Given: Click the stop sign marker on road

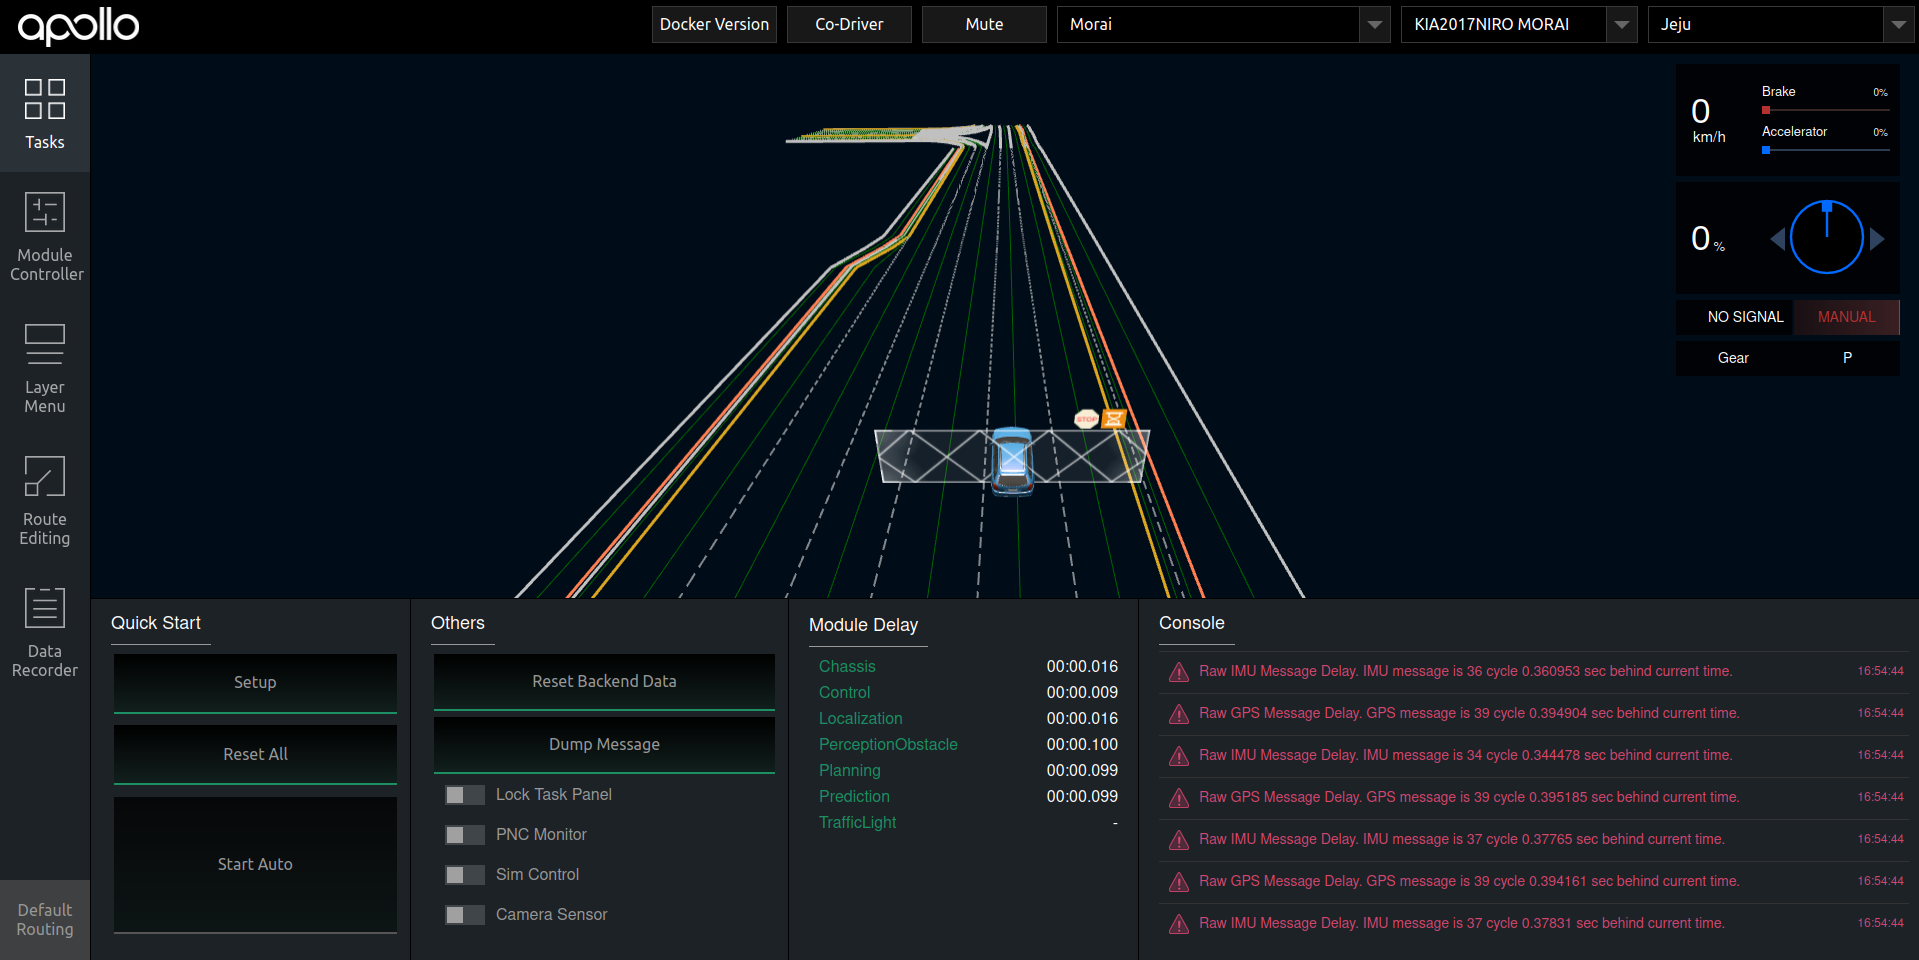Looking at the screenshot, I should tap(1086, 419).
